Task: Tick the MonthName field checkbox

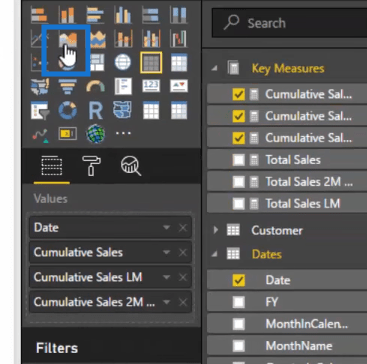Action: tap(239, 346)
